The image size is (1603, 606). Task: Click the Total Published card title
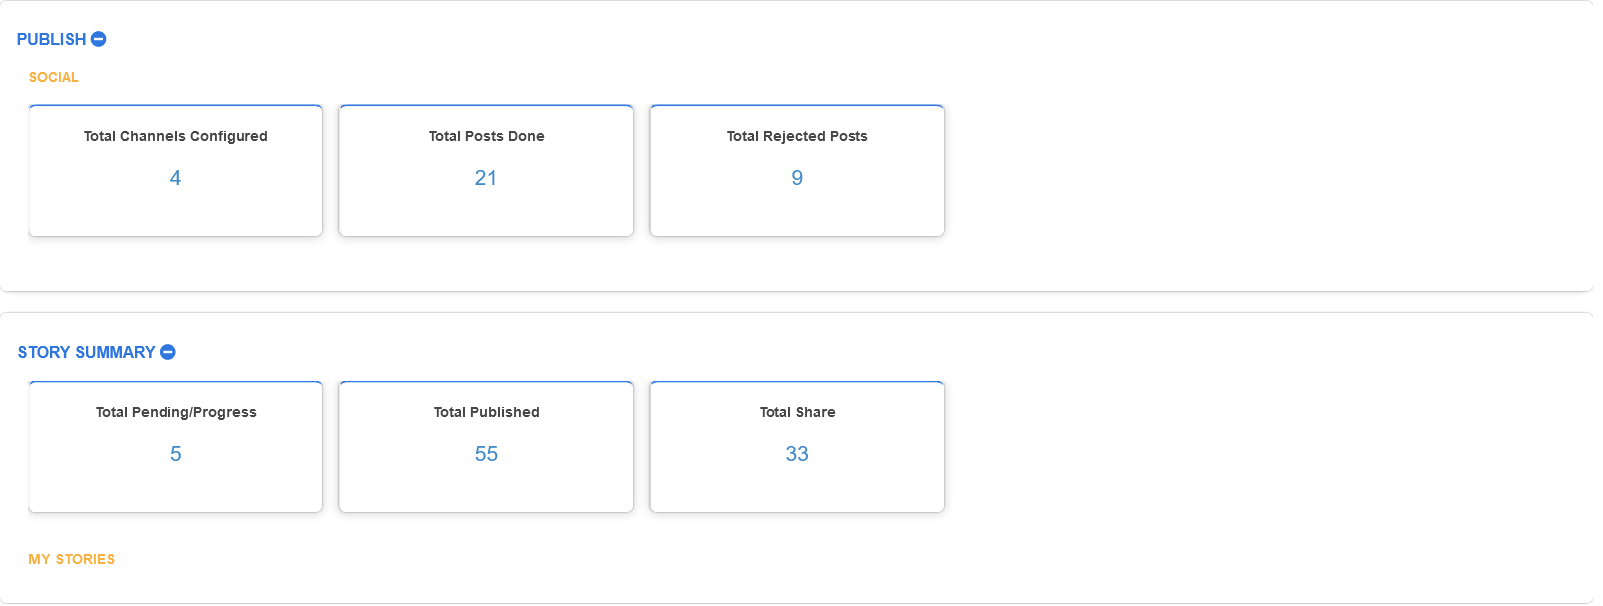coord(486,412)
